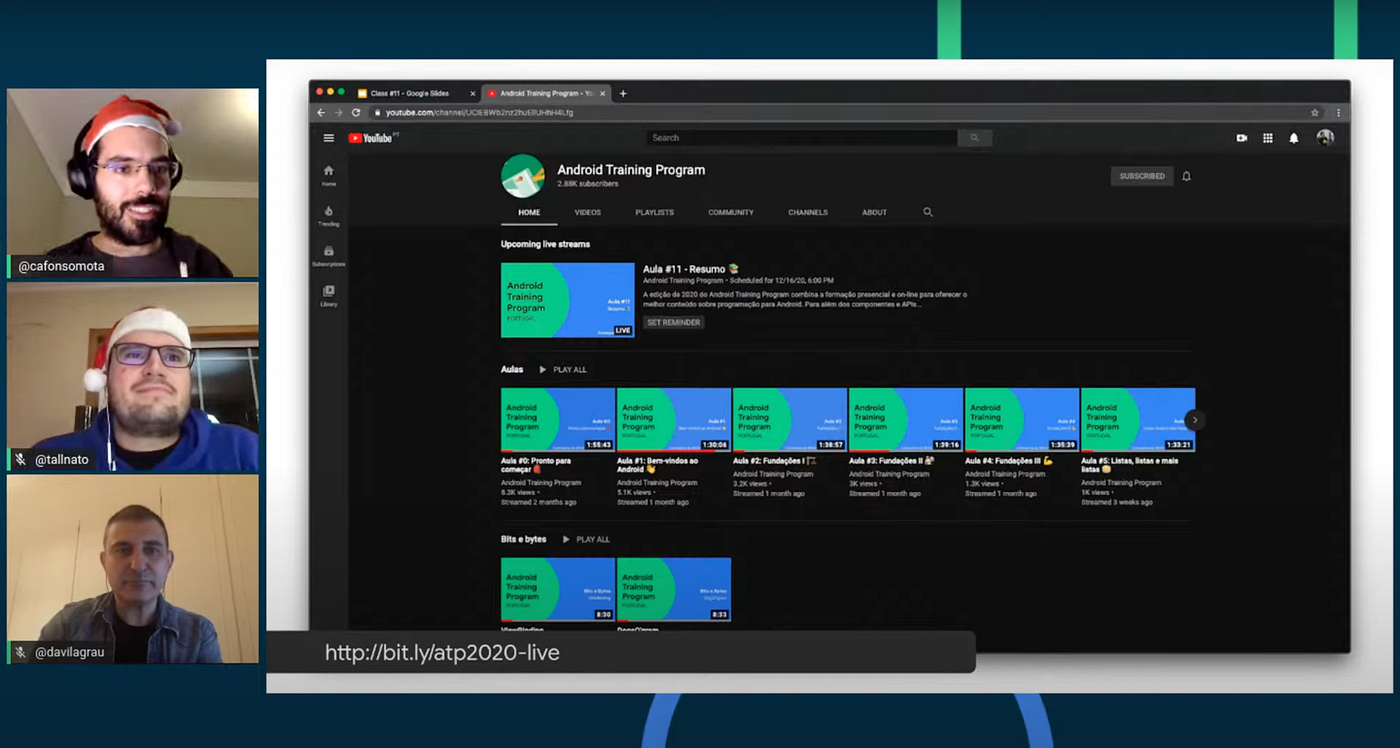Click the bell icon next to SUBSCRIBED
The width and height of the screenshot is (1400, 748).
point(1187,176)
